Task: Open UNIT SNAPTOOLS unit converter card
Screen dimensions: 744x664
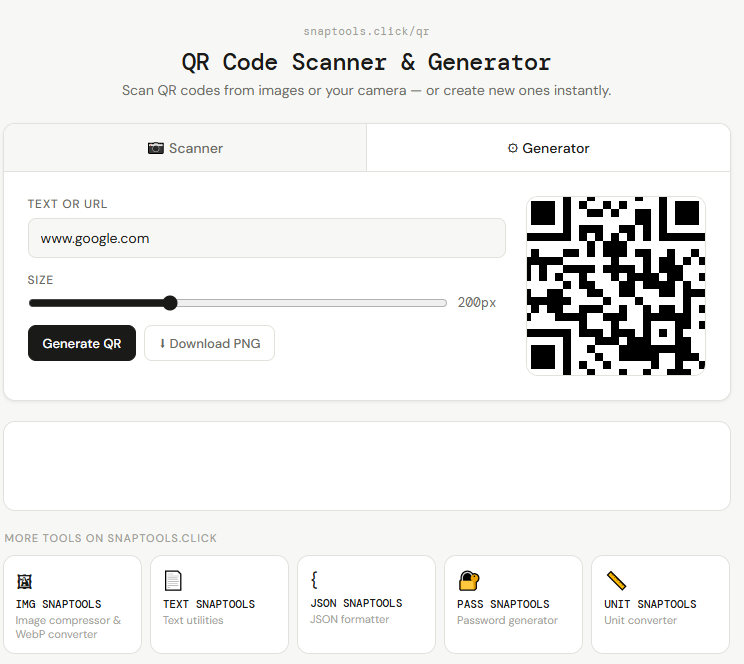Action: coord(660,604)
